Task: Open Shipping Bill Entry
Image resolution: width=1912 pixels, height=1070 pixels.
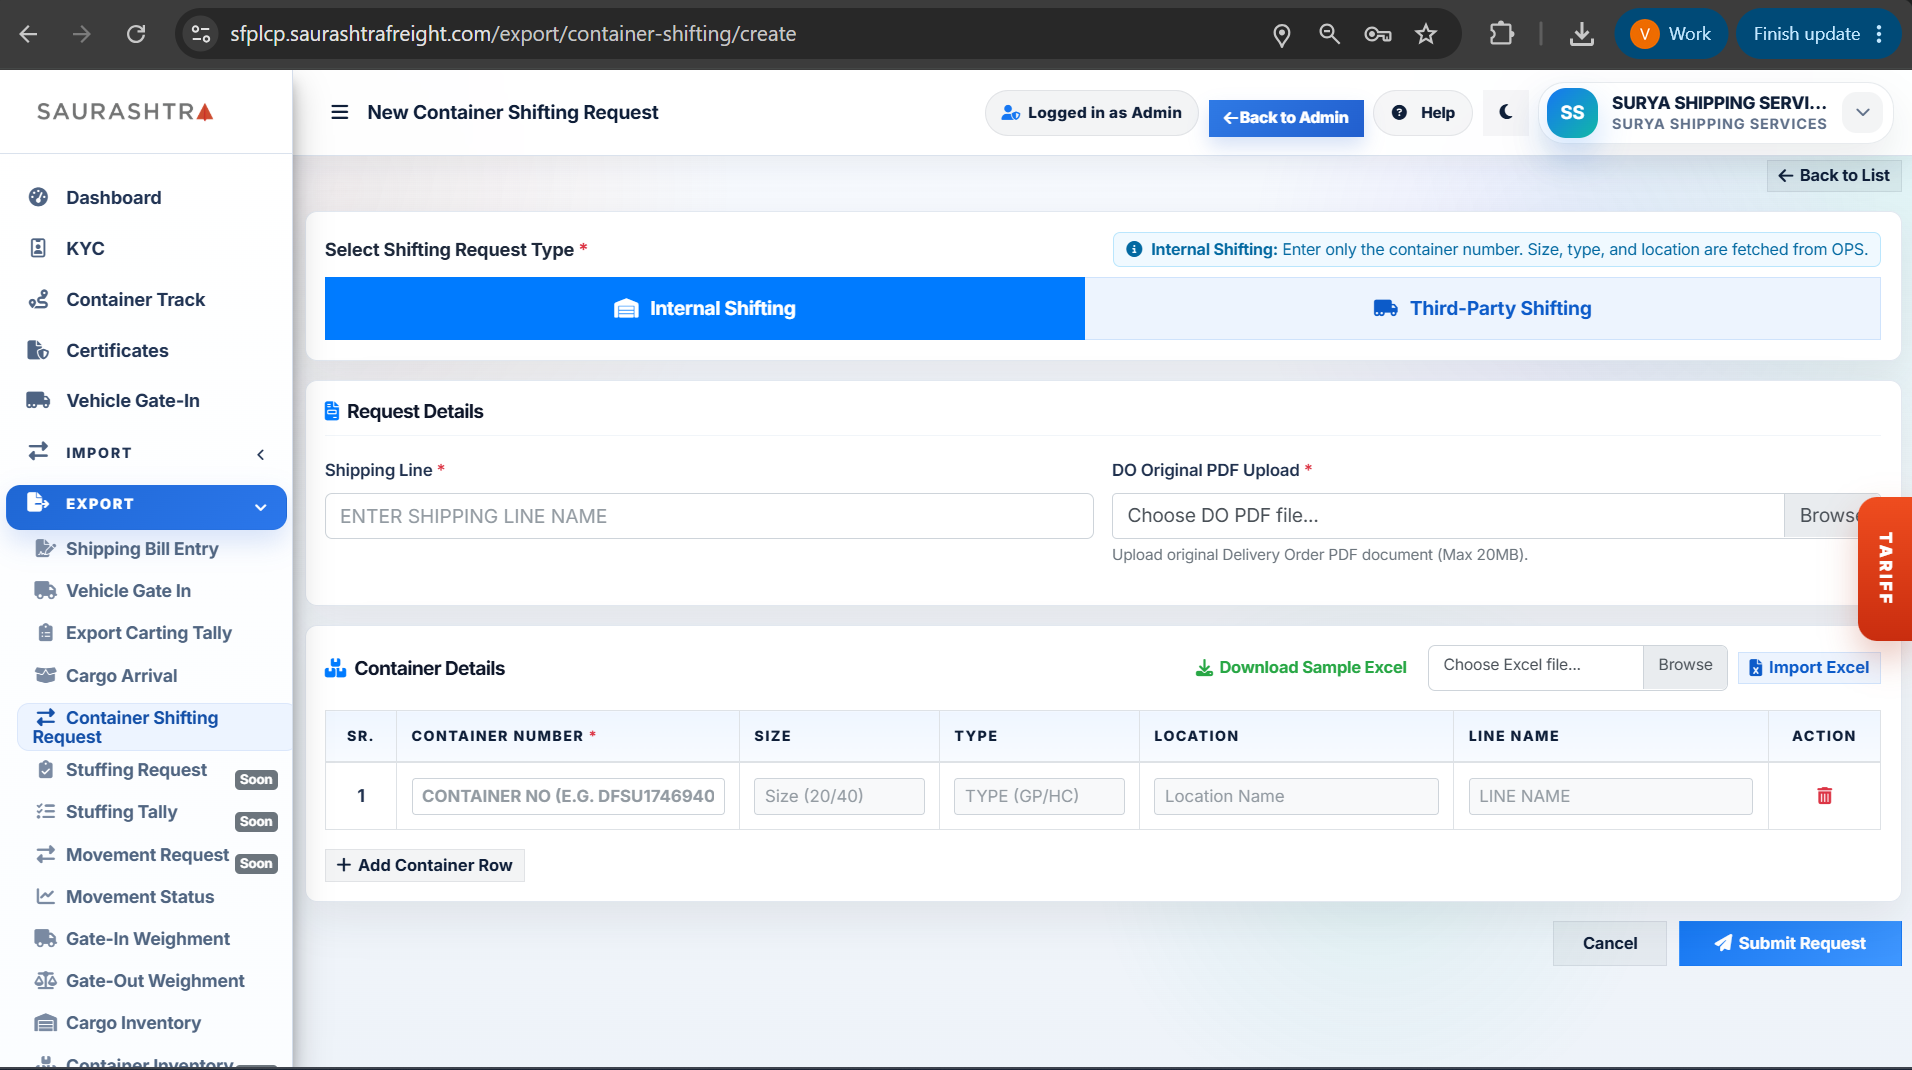Action: [142, 548]
